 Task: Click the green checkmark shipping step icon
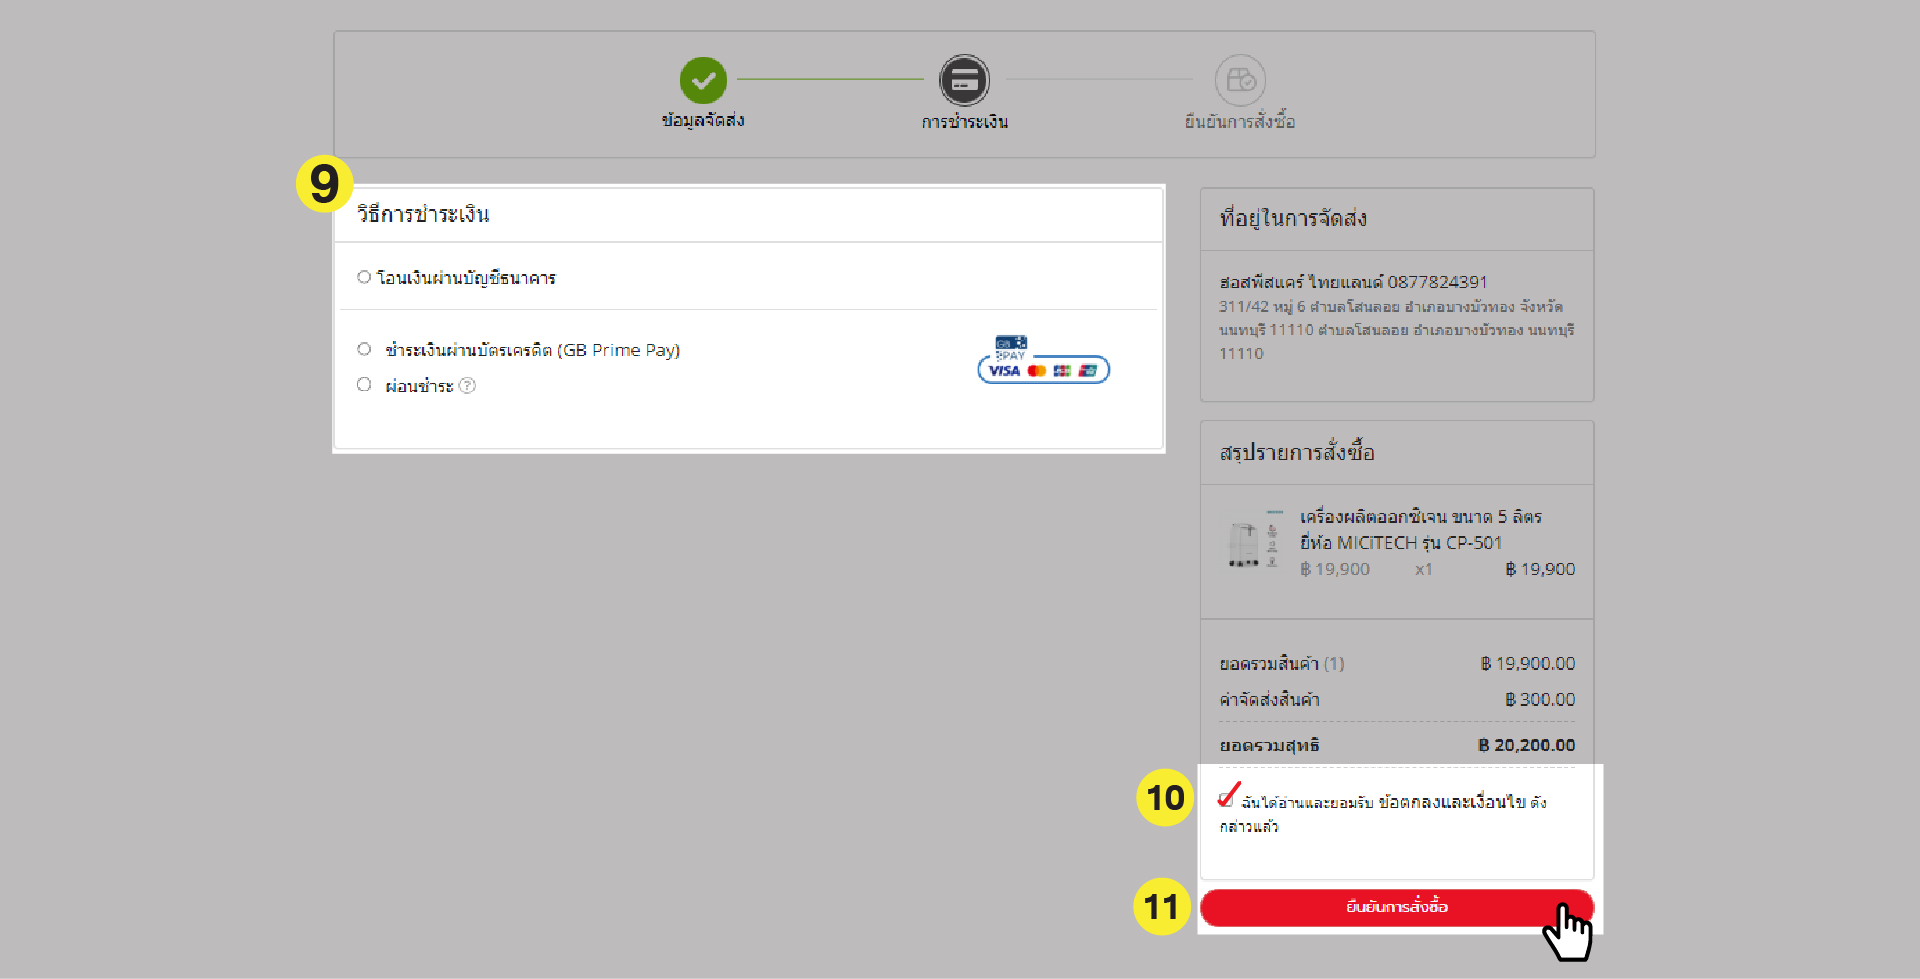pyautogui.click(x=703, y=80)
